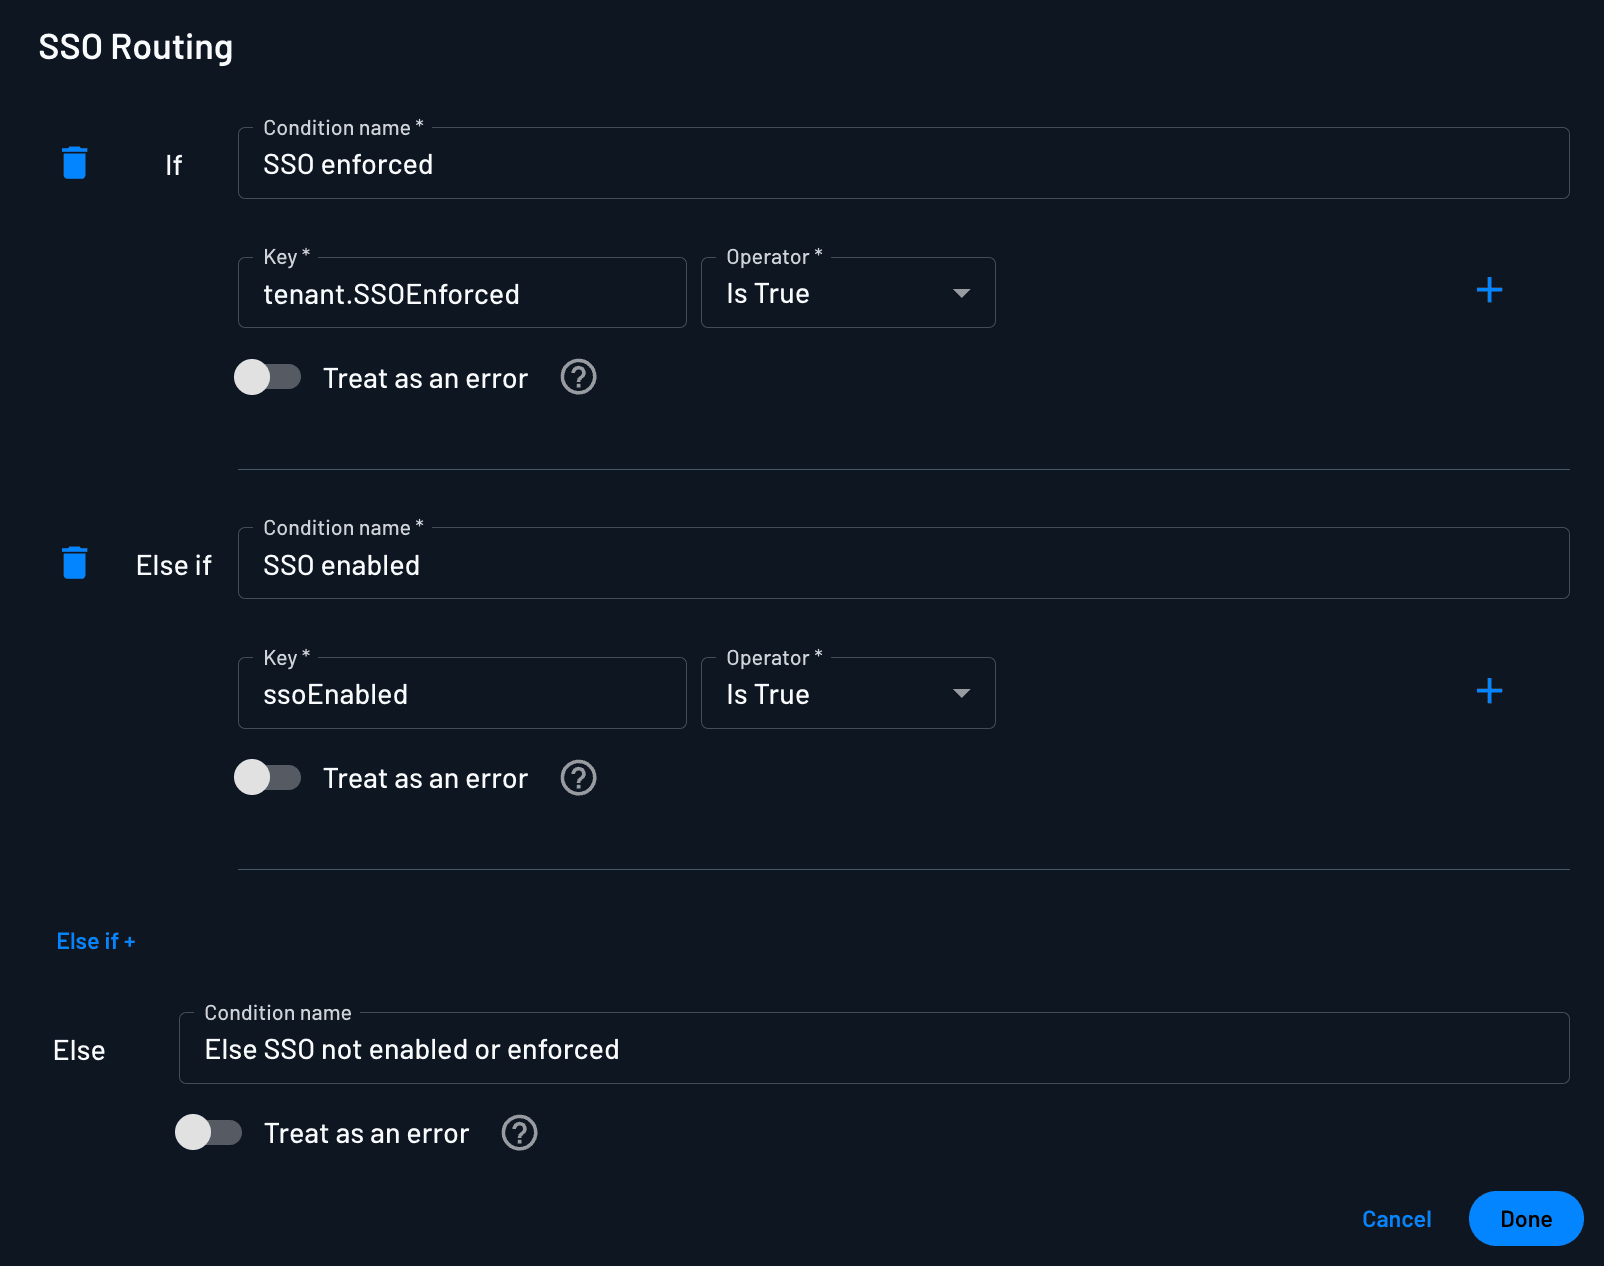1604x1266 pixels.
Task: Toggle Treat as an error under SSO enabled
Action: (268, 777)
